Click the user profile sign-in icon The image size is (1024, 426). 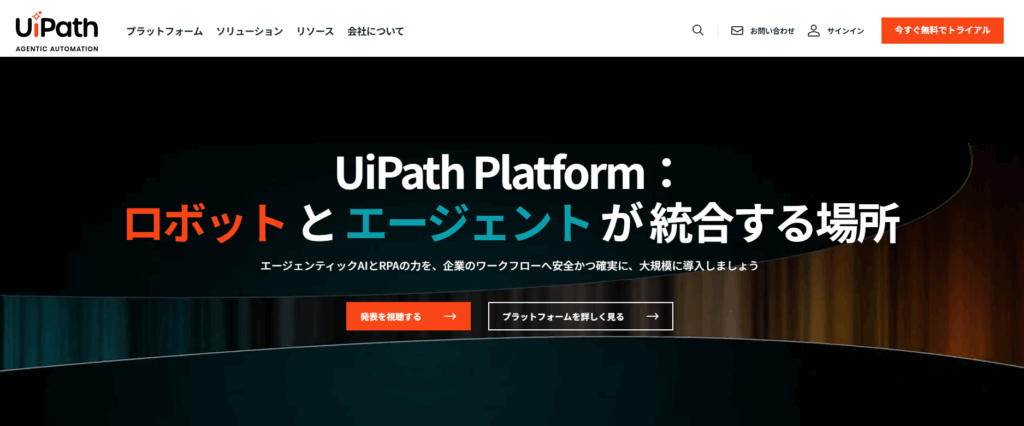tap(813, 31)
